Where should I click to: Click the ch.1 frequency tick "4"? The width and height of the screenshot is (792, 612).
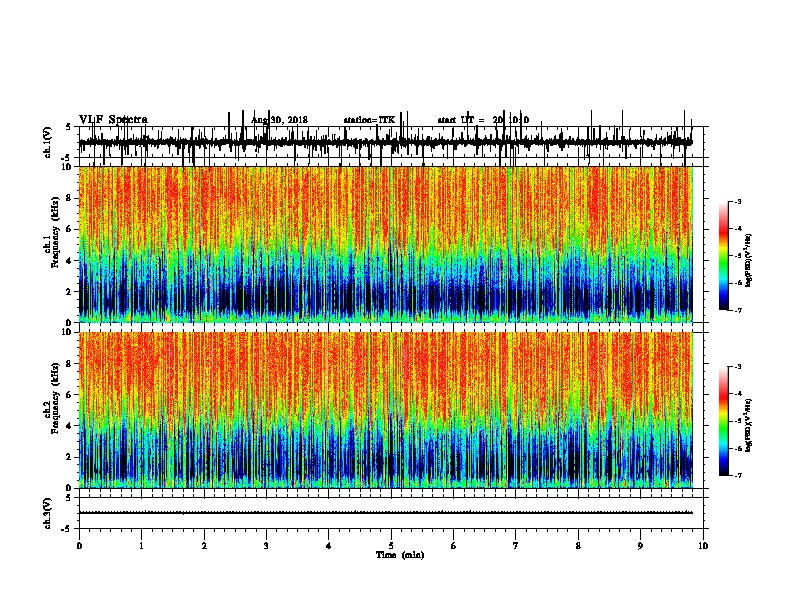[x=69, y=261]
